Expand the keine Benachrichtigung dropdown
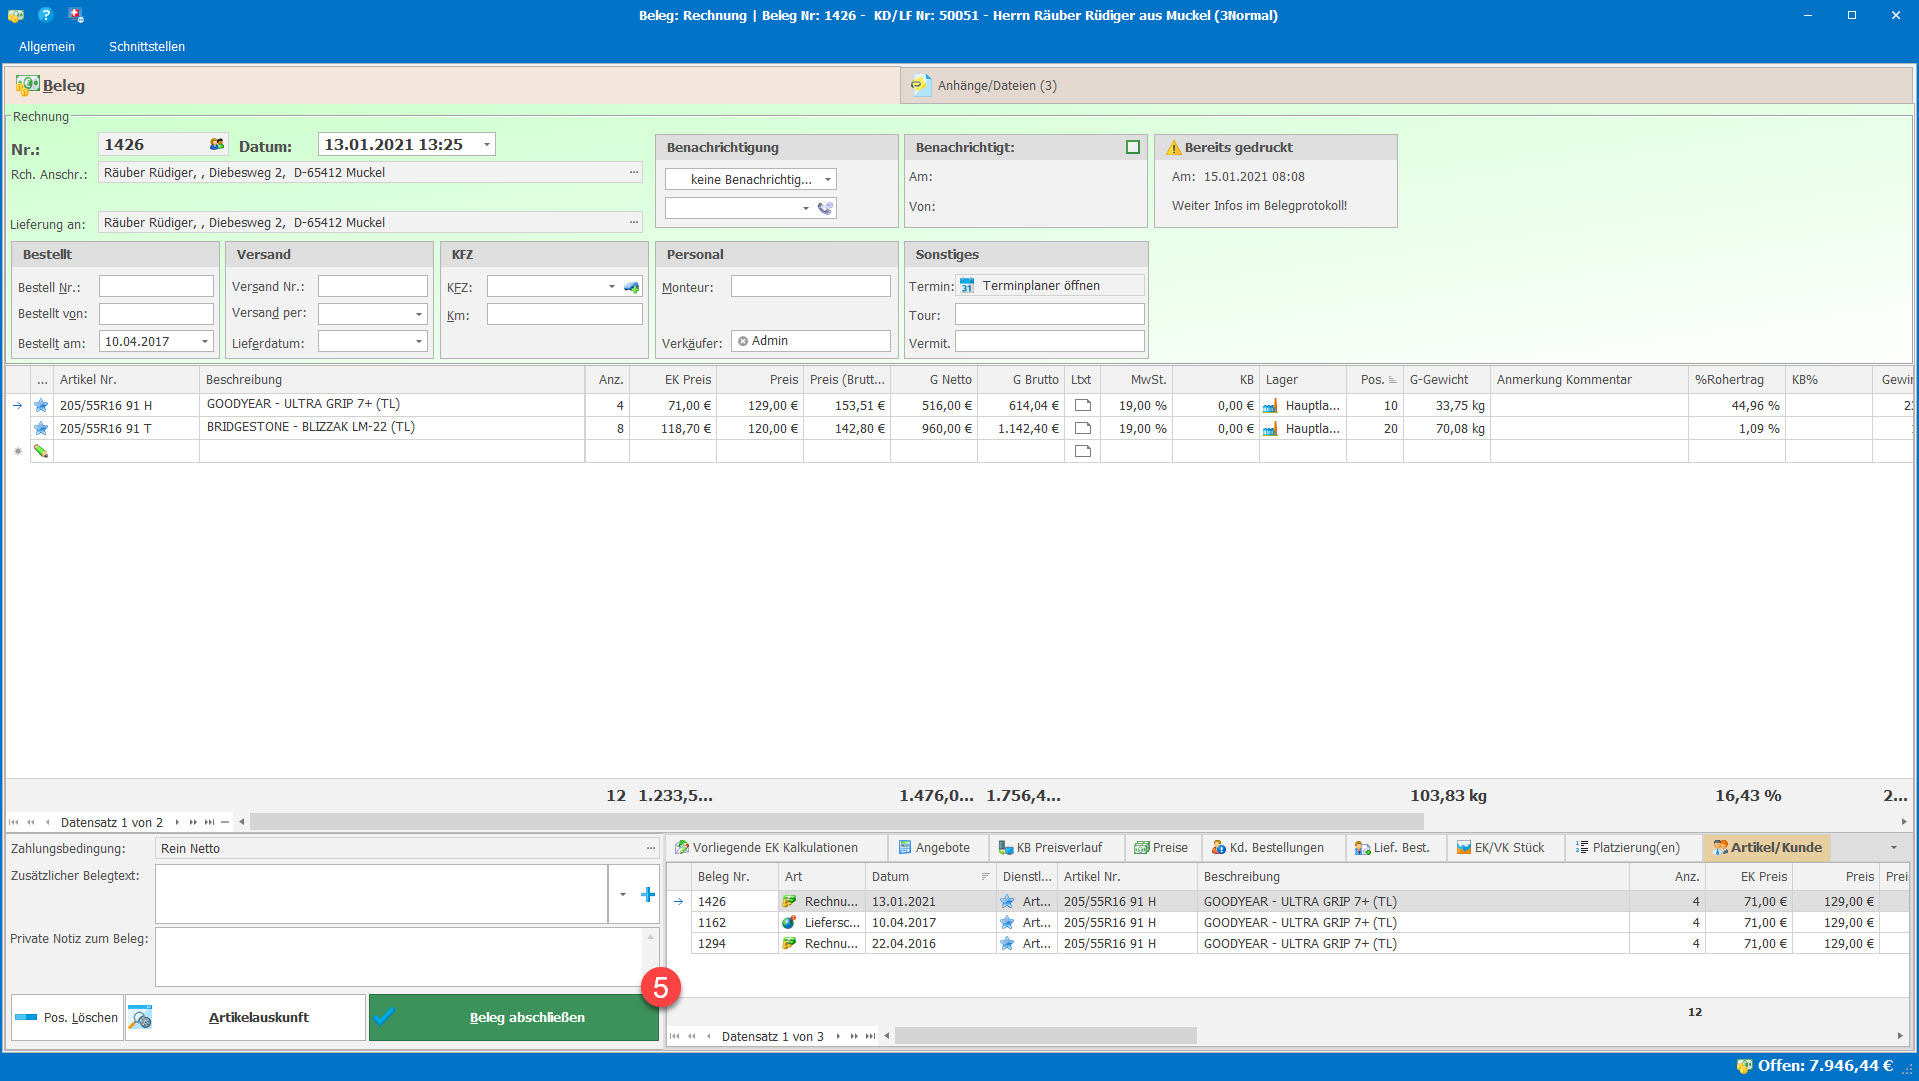Image resolution: width=1919 pixels, height=1081 pixels. coord(827,180)
